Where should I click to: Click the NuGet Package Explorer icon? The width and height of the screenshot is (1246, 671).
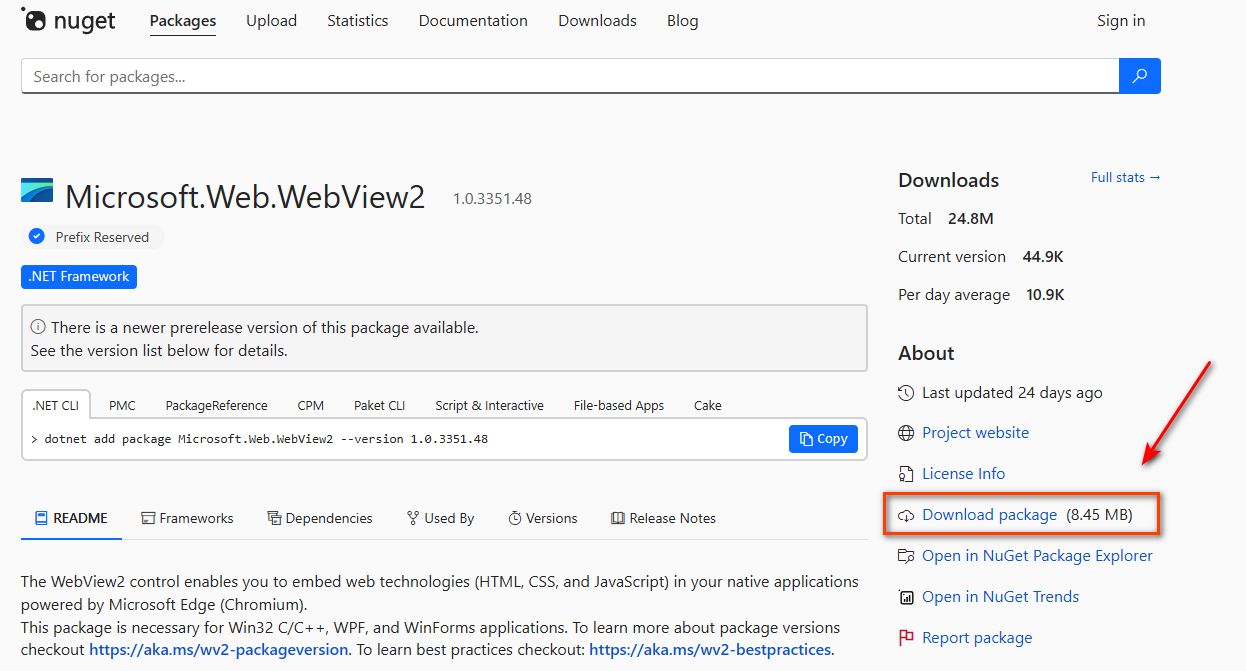tap(906, 556)
